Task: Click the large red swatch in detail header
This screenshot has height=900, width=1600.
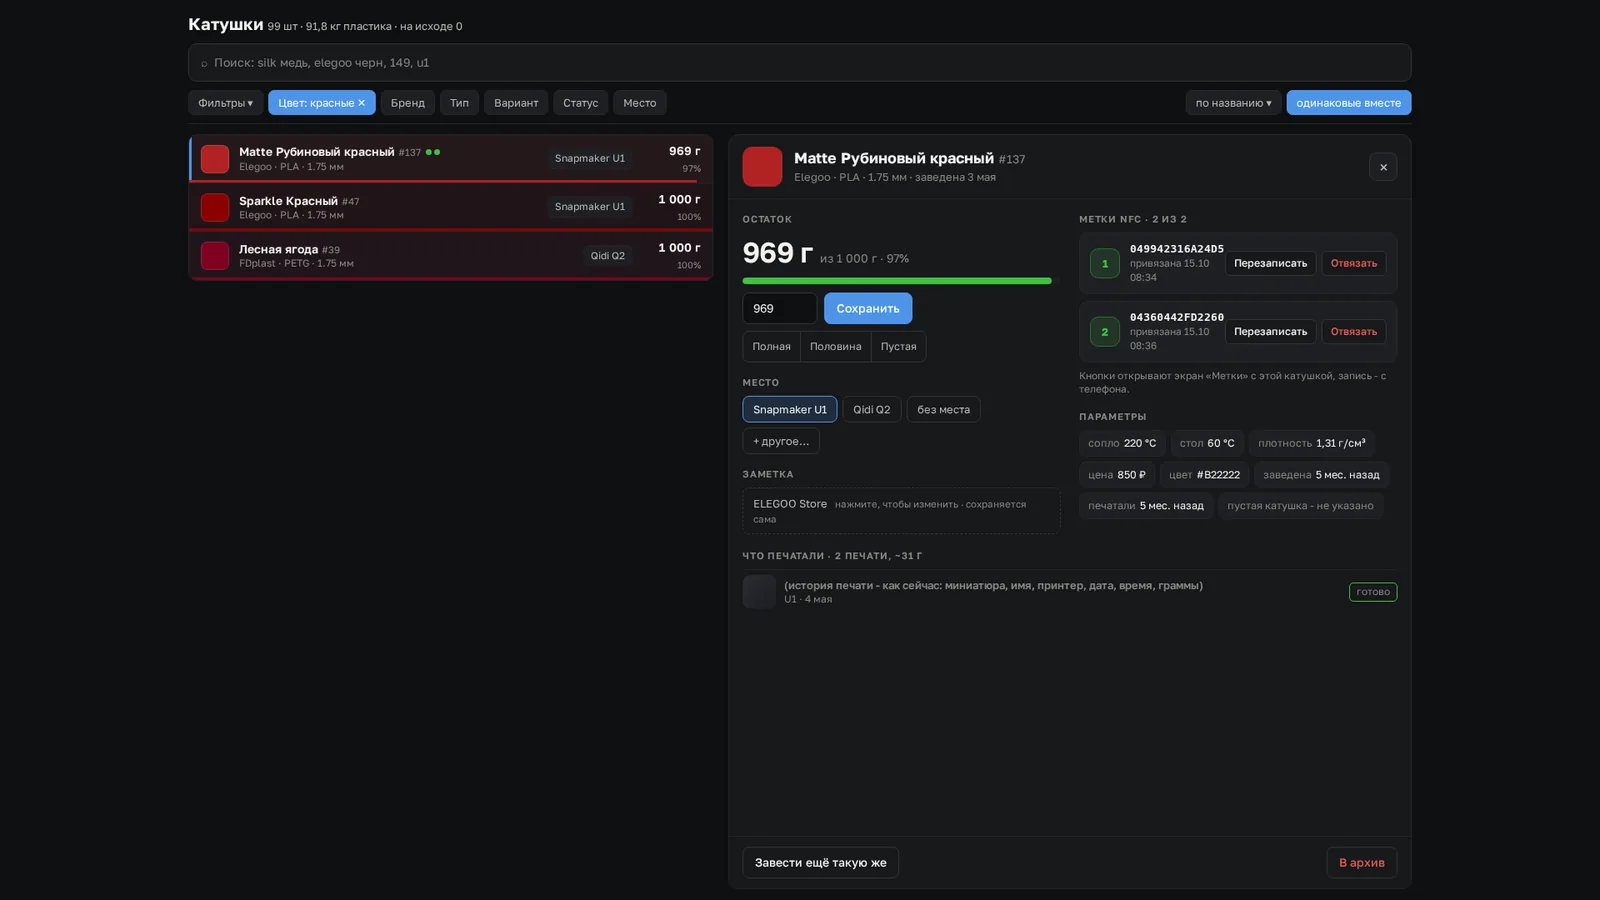Action: 762,167
